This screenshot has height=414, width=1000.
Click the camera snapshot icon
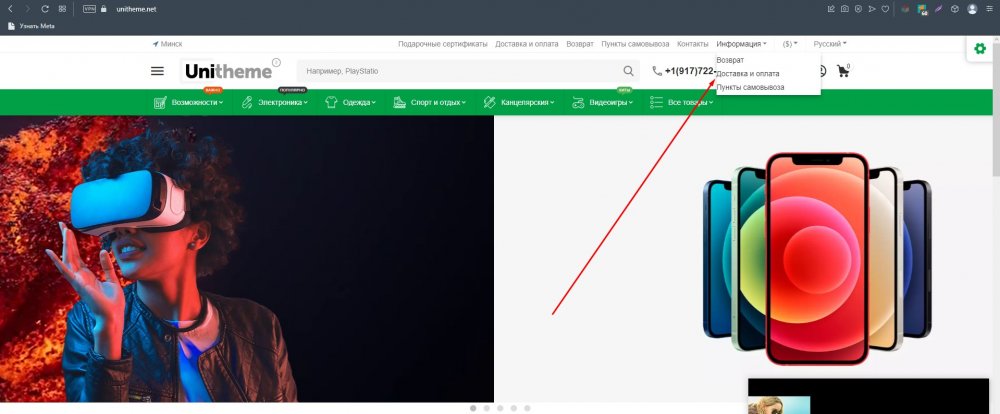pyautogui.click(x=844, y=9)
